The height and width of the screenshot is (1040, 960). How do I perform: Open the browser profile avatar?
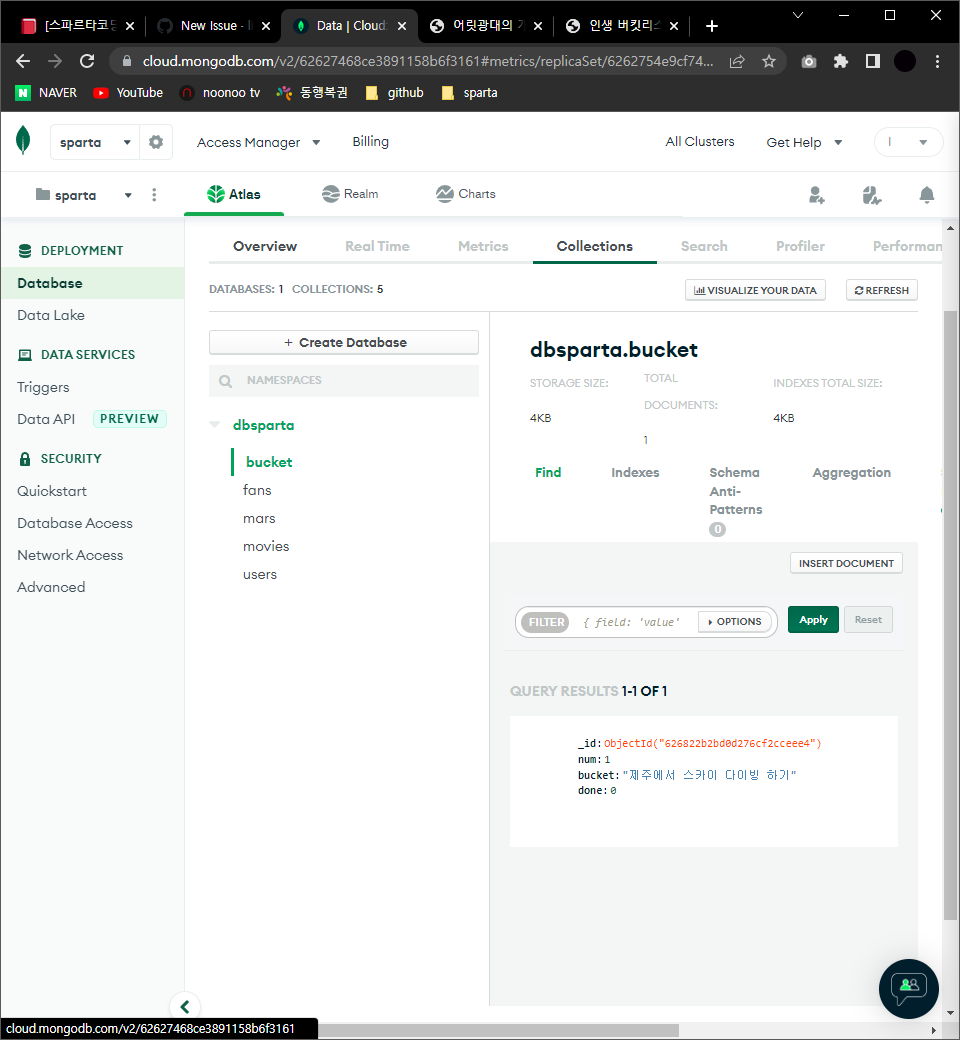905,61
